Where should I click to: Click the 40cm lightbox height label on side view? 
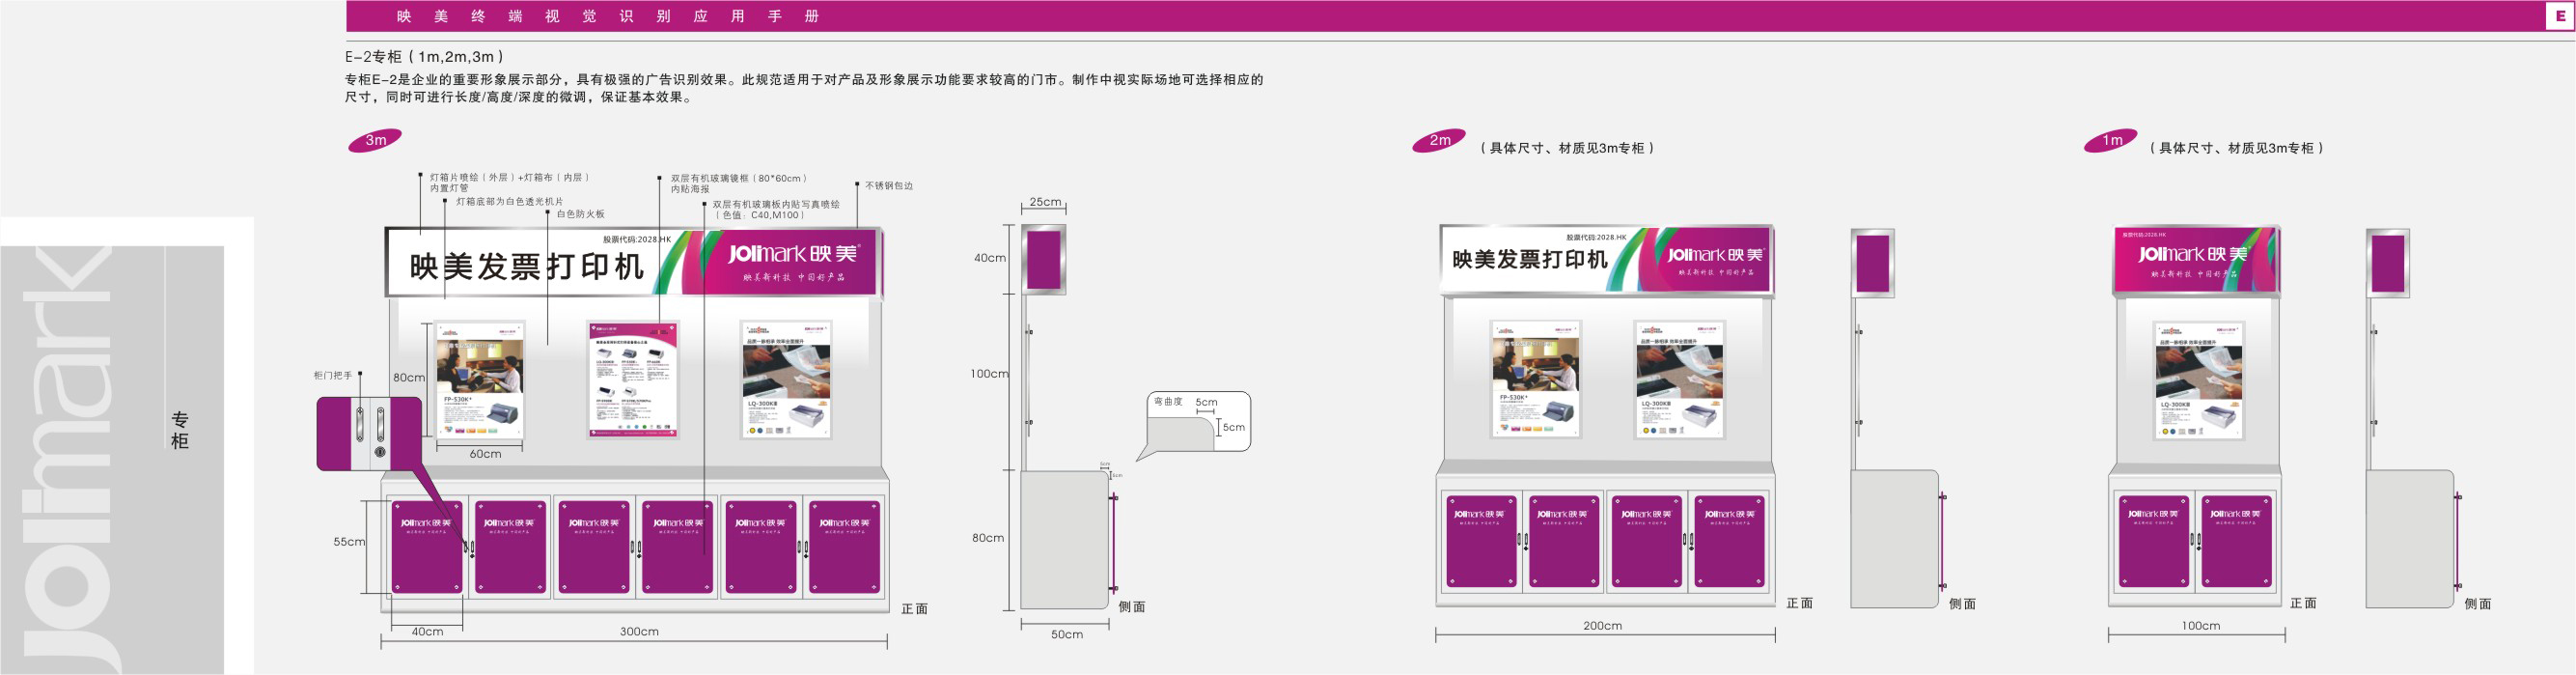[990, 258]
